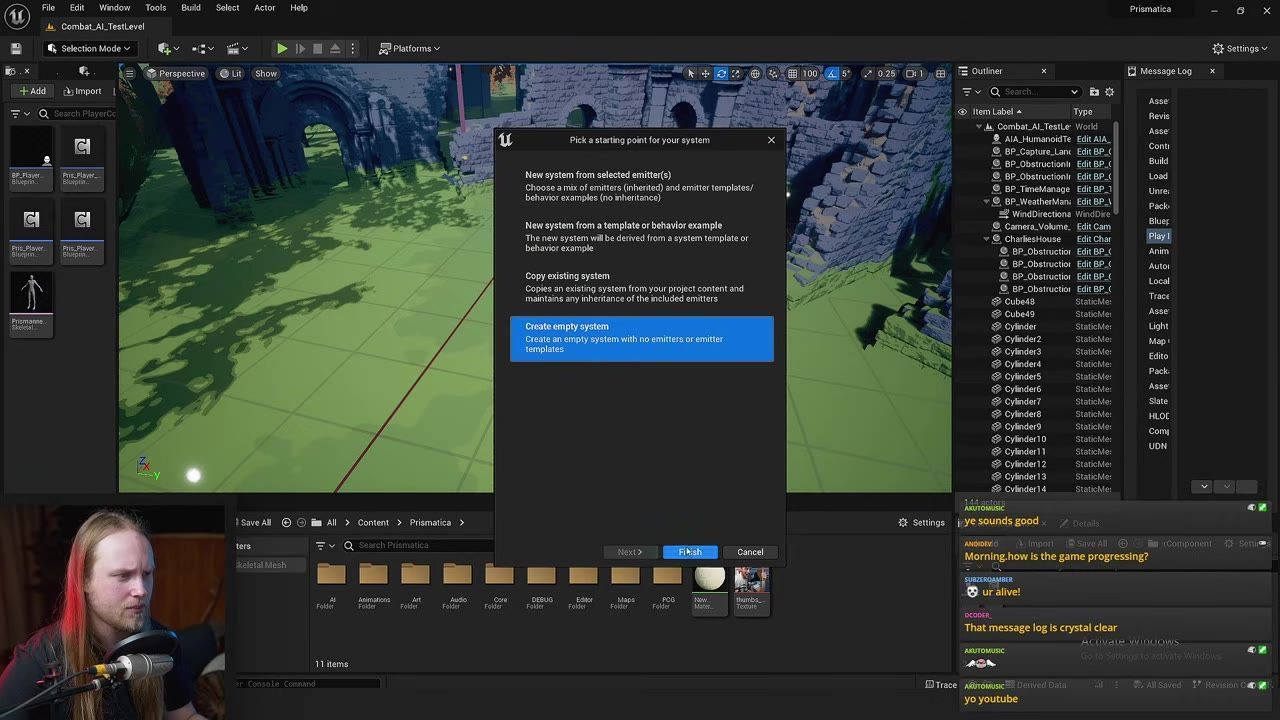Image resolution: width=1280 pixels, height=720 pixels.
Task: Start Play in Editor with the green play button
Action: 282,48
